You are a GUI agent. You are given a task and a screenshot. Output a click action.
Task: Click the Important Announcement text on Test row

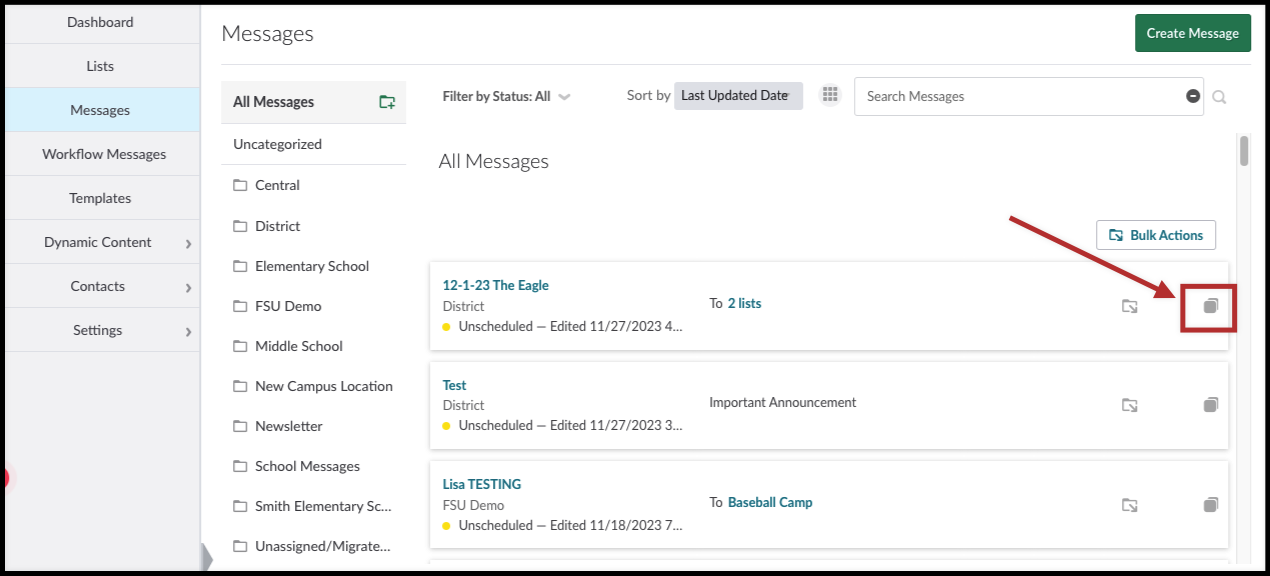pos(783,402)
